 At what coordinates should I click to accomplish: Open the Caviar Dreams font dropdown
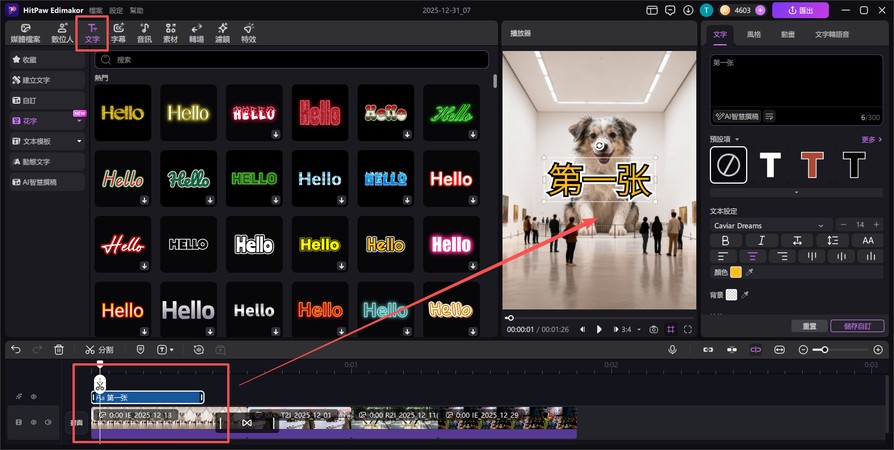click(x=771, y=225)
